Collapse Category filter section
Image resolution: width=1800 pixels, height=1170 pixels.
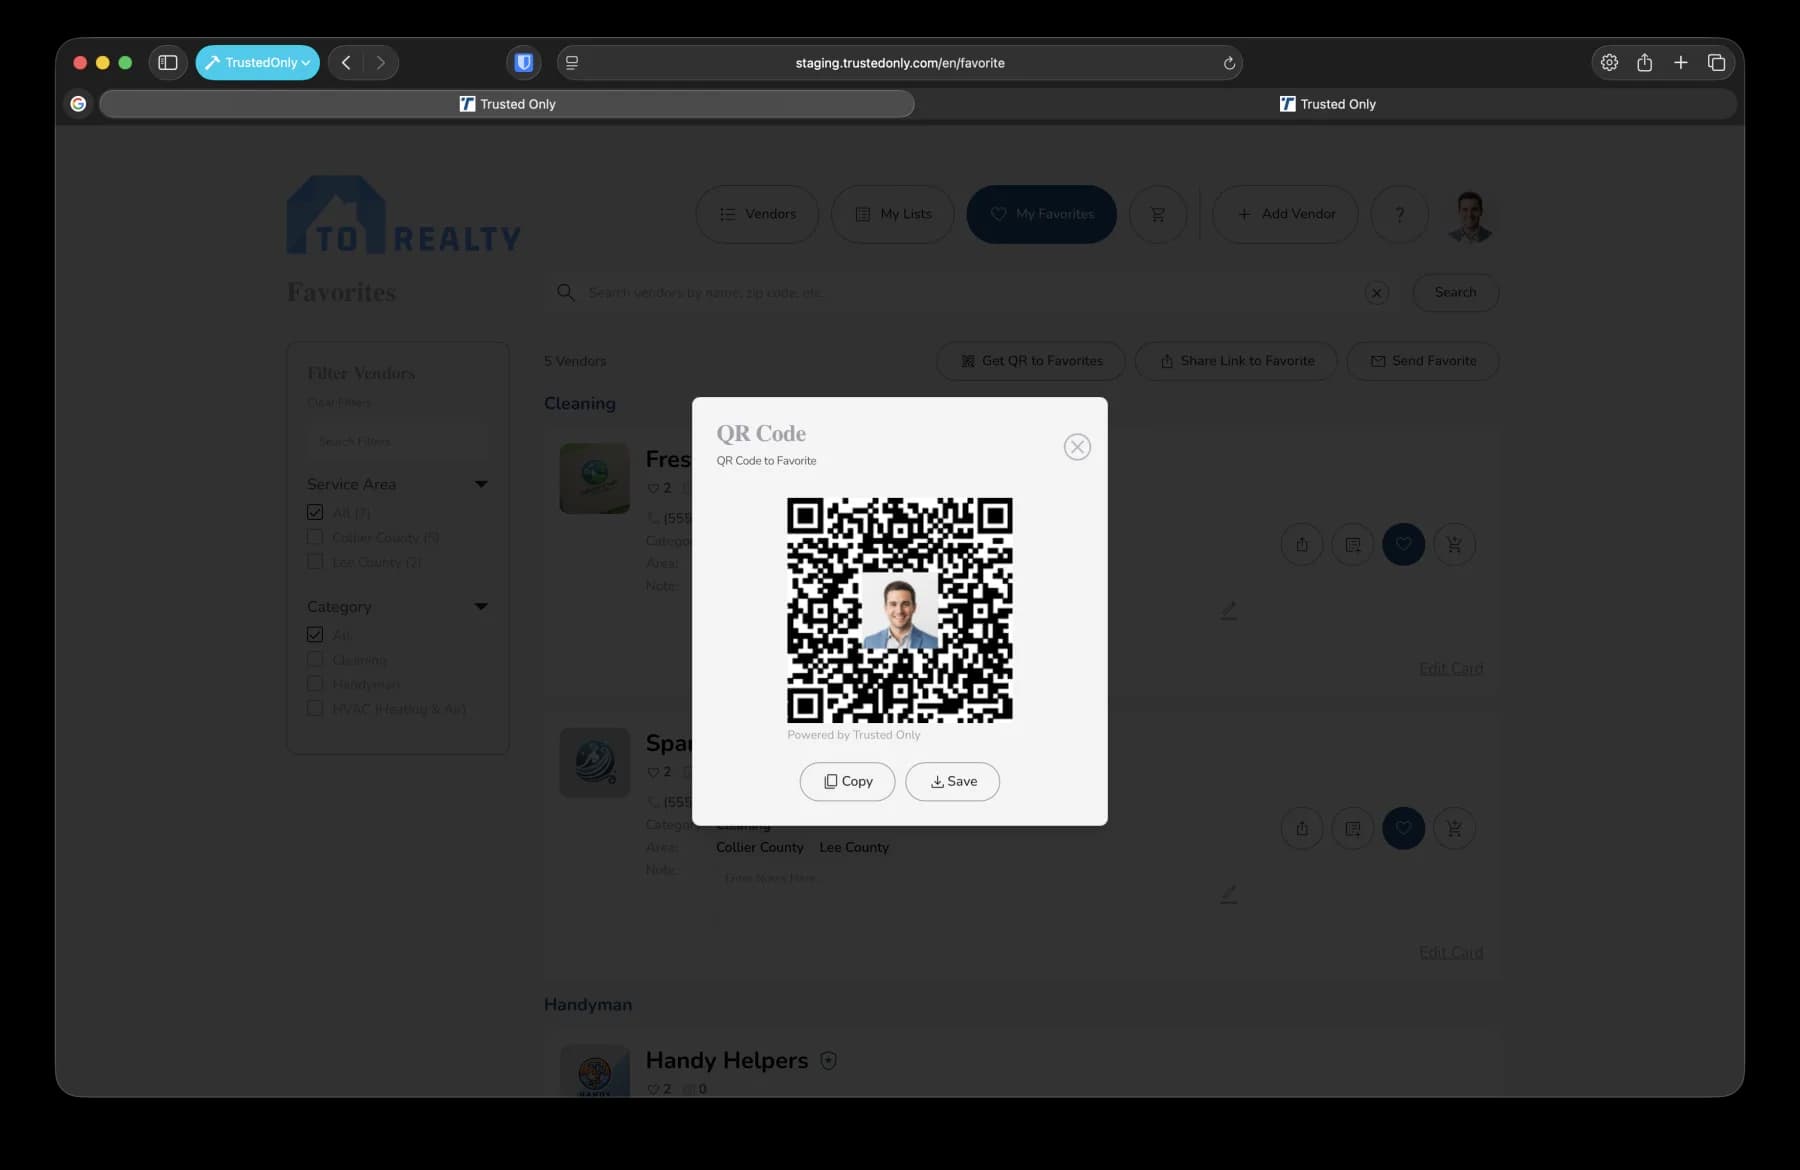pos(481,606)
